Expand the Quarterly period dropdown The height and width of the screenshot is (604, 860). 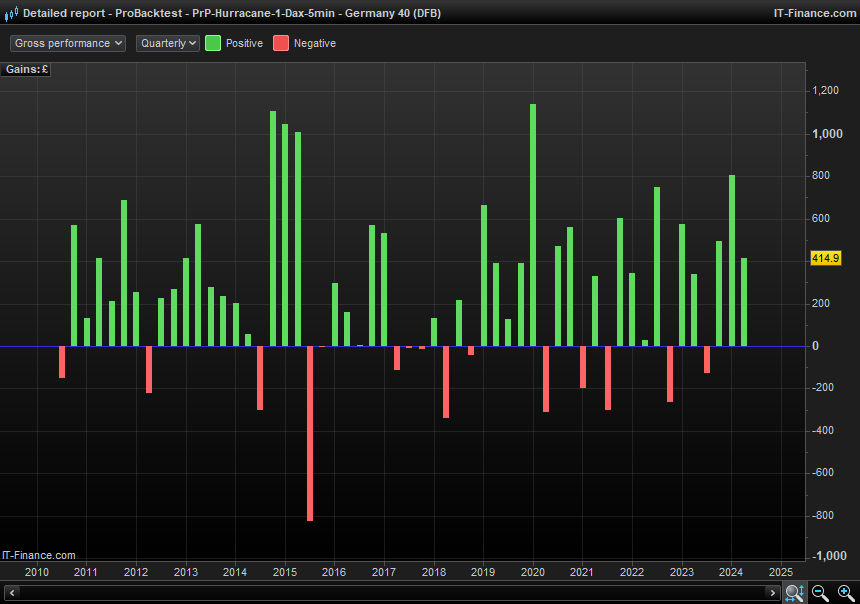(x=168, y=43)
